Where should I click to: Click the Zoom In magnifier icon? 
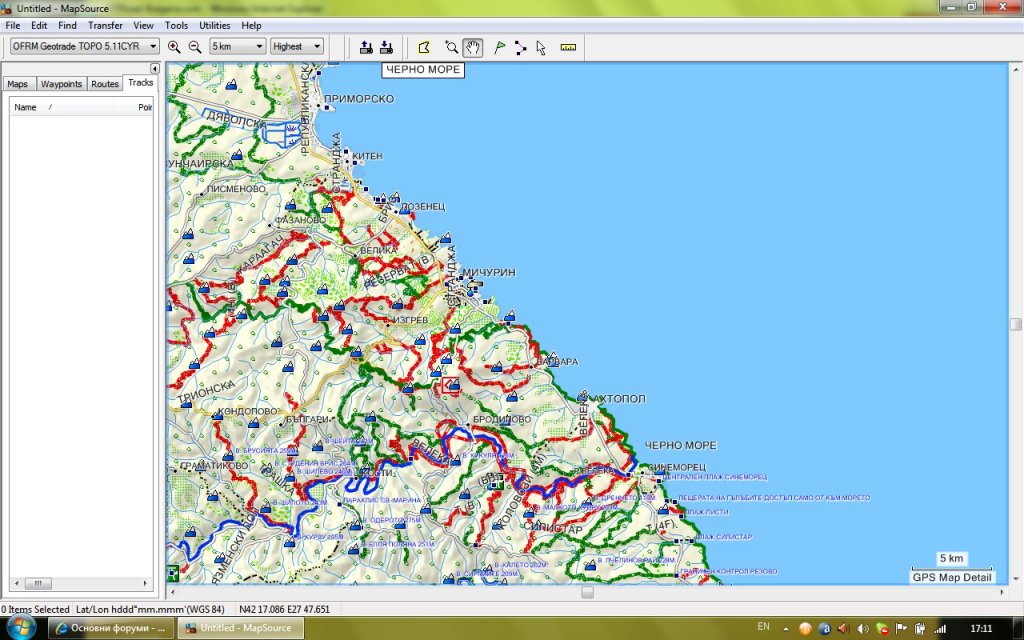click(175, 47)
